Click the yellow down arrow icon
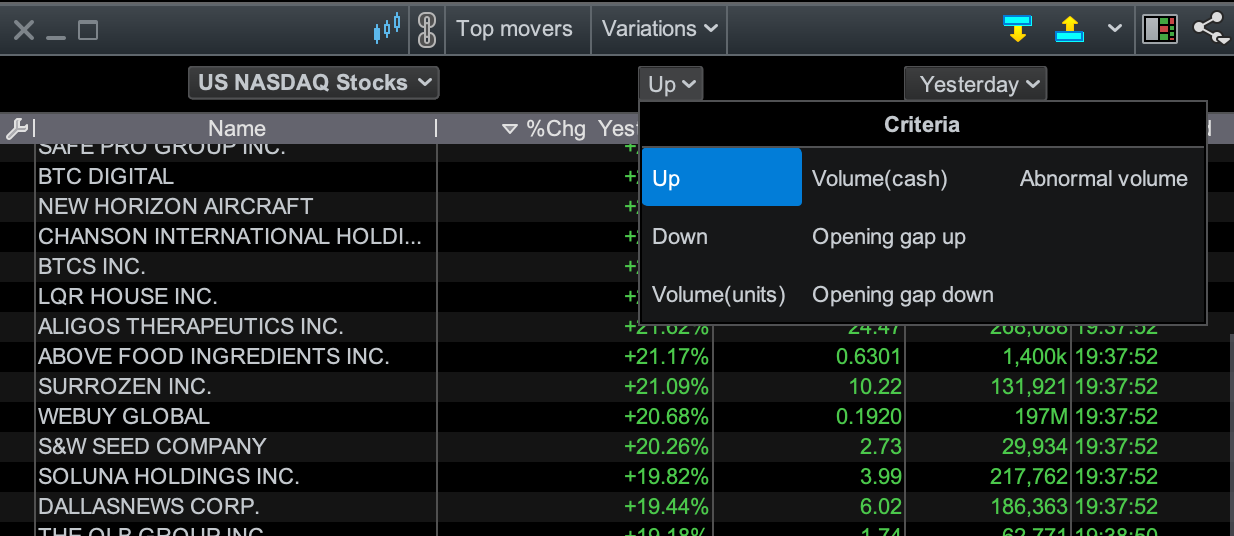 [x=1017, y=28]
